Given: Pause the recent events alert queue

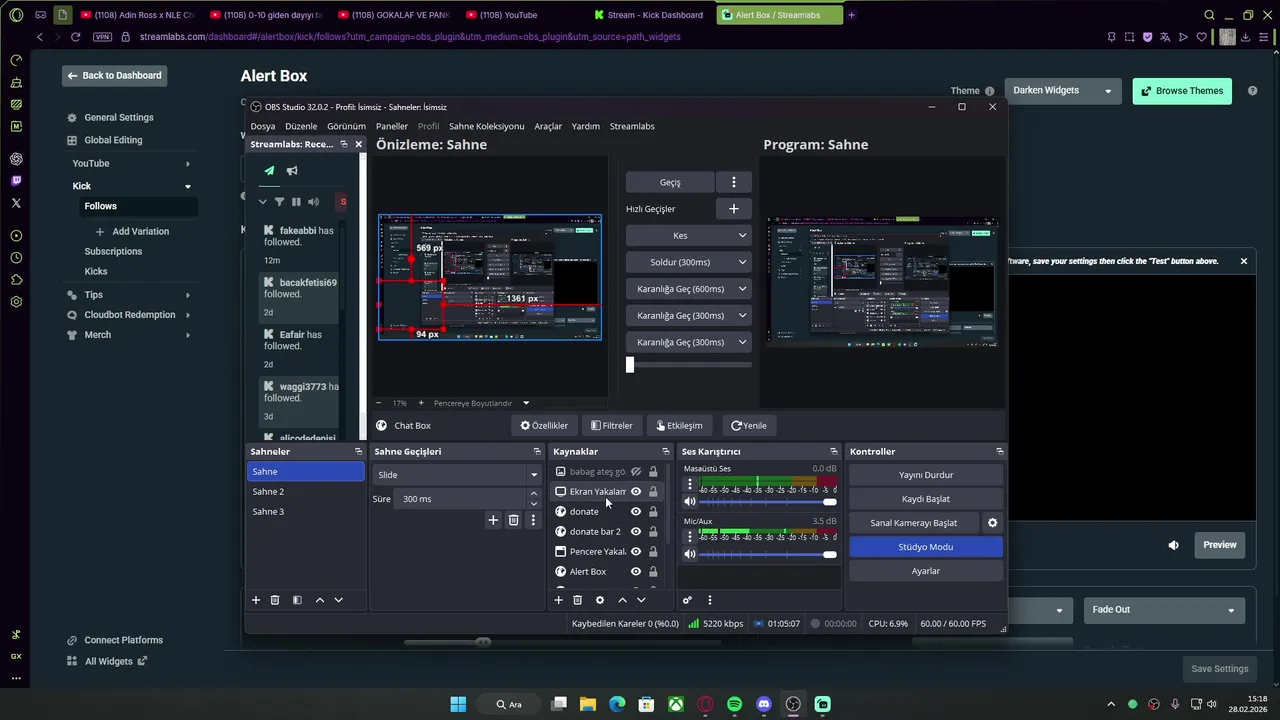Looking at the screenshot, I should tap(296, 202).
